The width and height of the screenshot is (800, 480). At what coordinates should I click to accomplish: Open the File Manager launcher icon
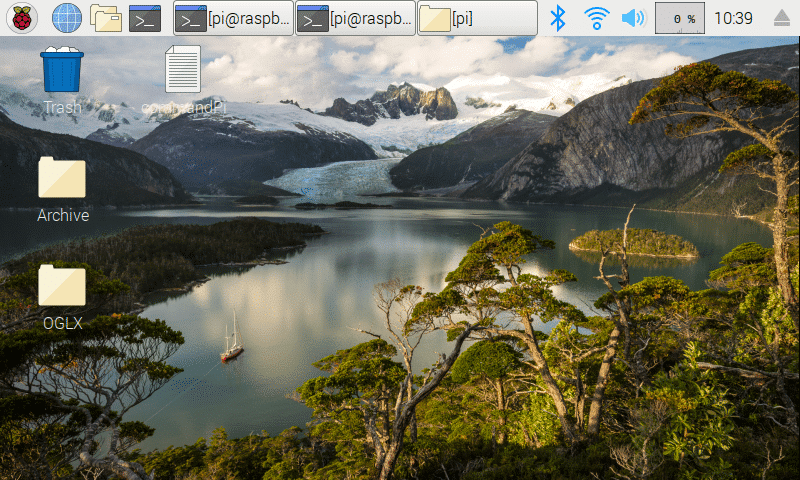click(x=106, y=18)
